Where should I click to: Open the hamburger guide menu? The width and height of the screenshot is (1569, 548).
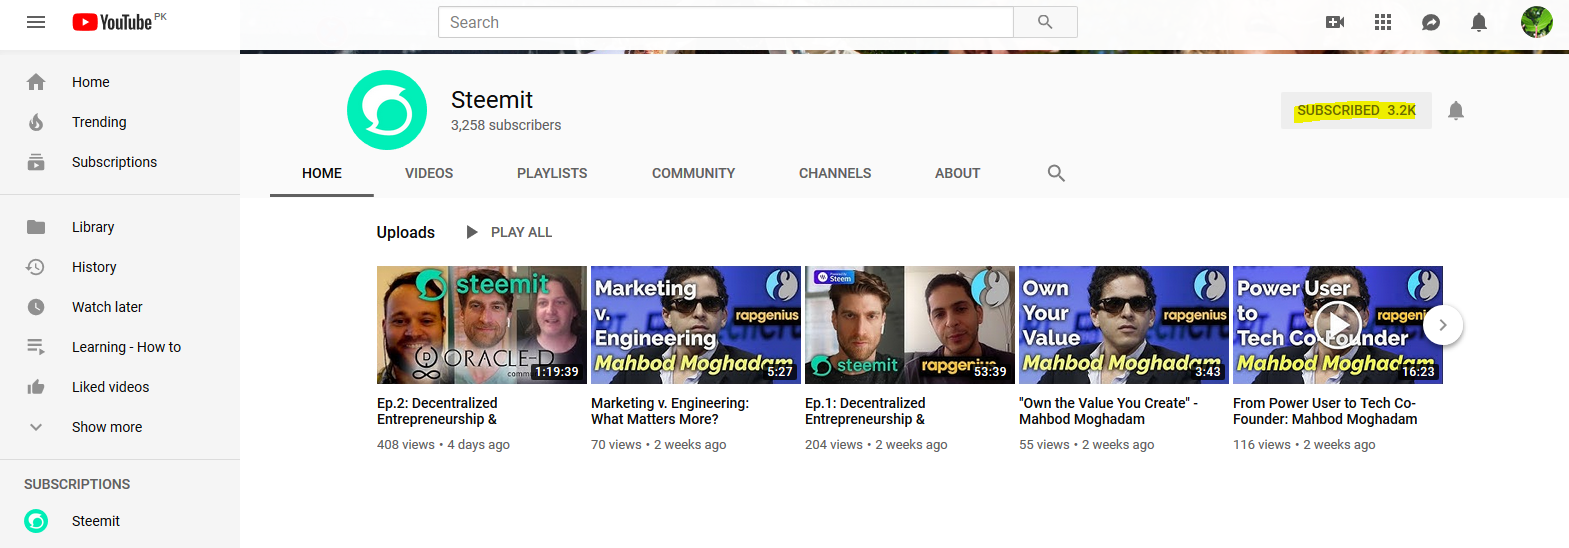(x=36, y=22)
